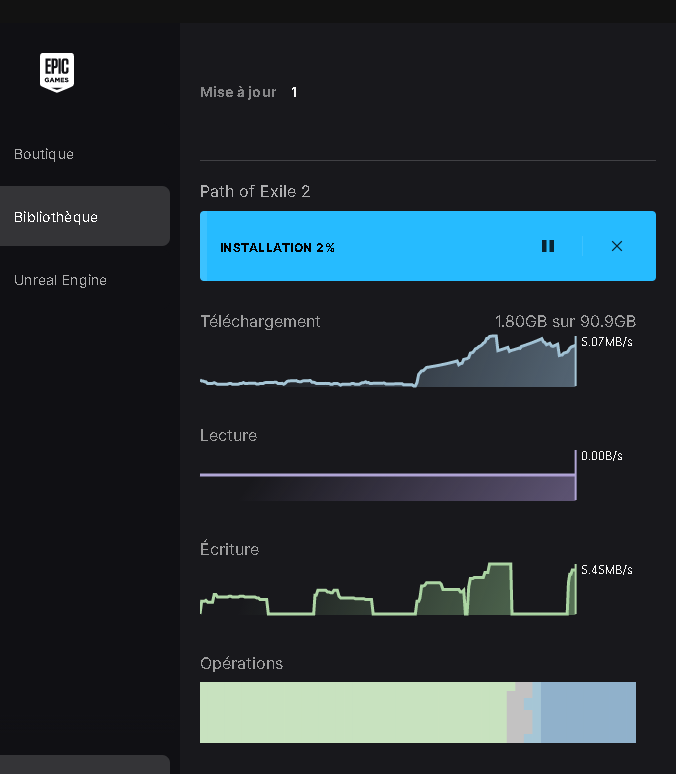The image size is (676, 774).
Task: Click the Écriture write graph
Action: pyautogui.click(x=388, y=589)
